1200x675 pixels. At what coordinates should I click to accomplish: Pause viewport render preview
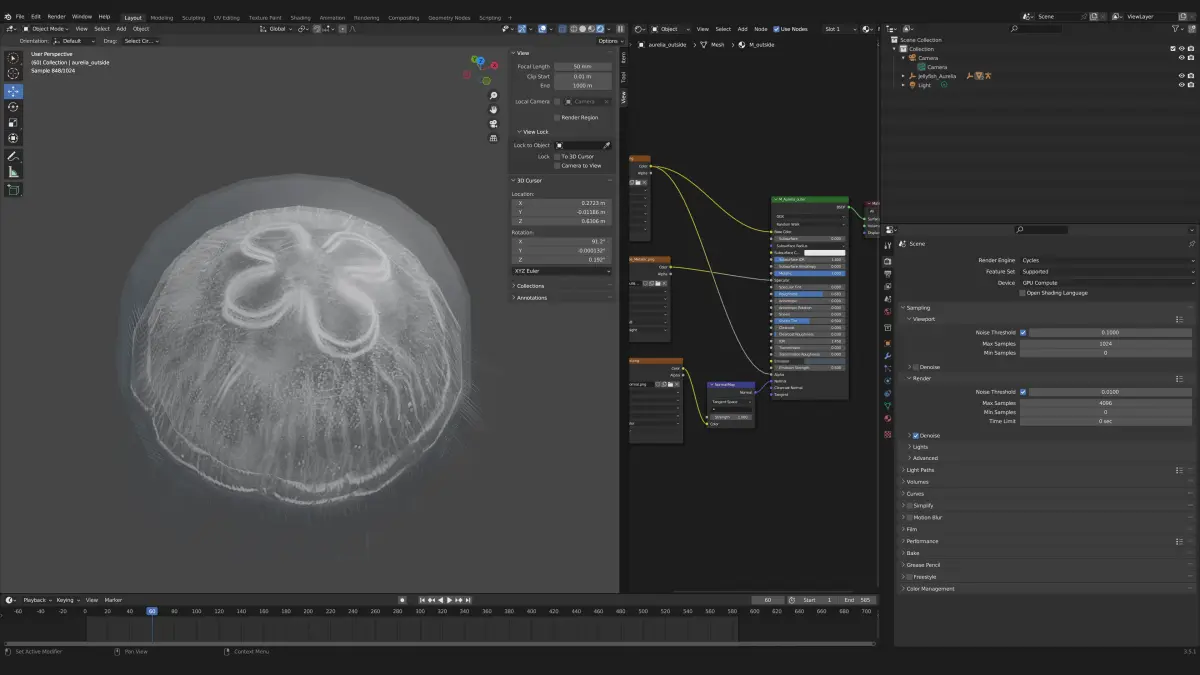(x=620, y=29)
